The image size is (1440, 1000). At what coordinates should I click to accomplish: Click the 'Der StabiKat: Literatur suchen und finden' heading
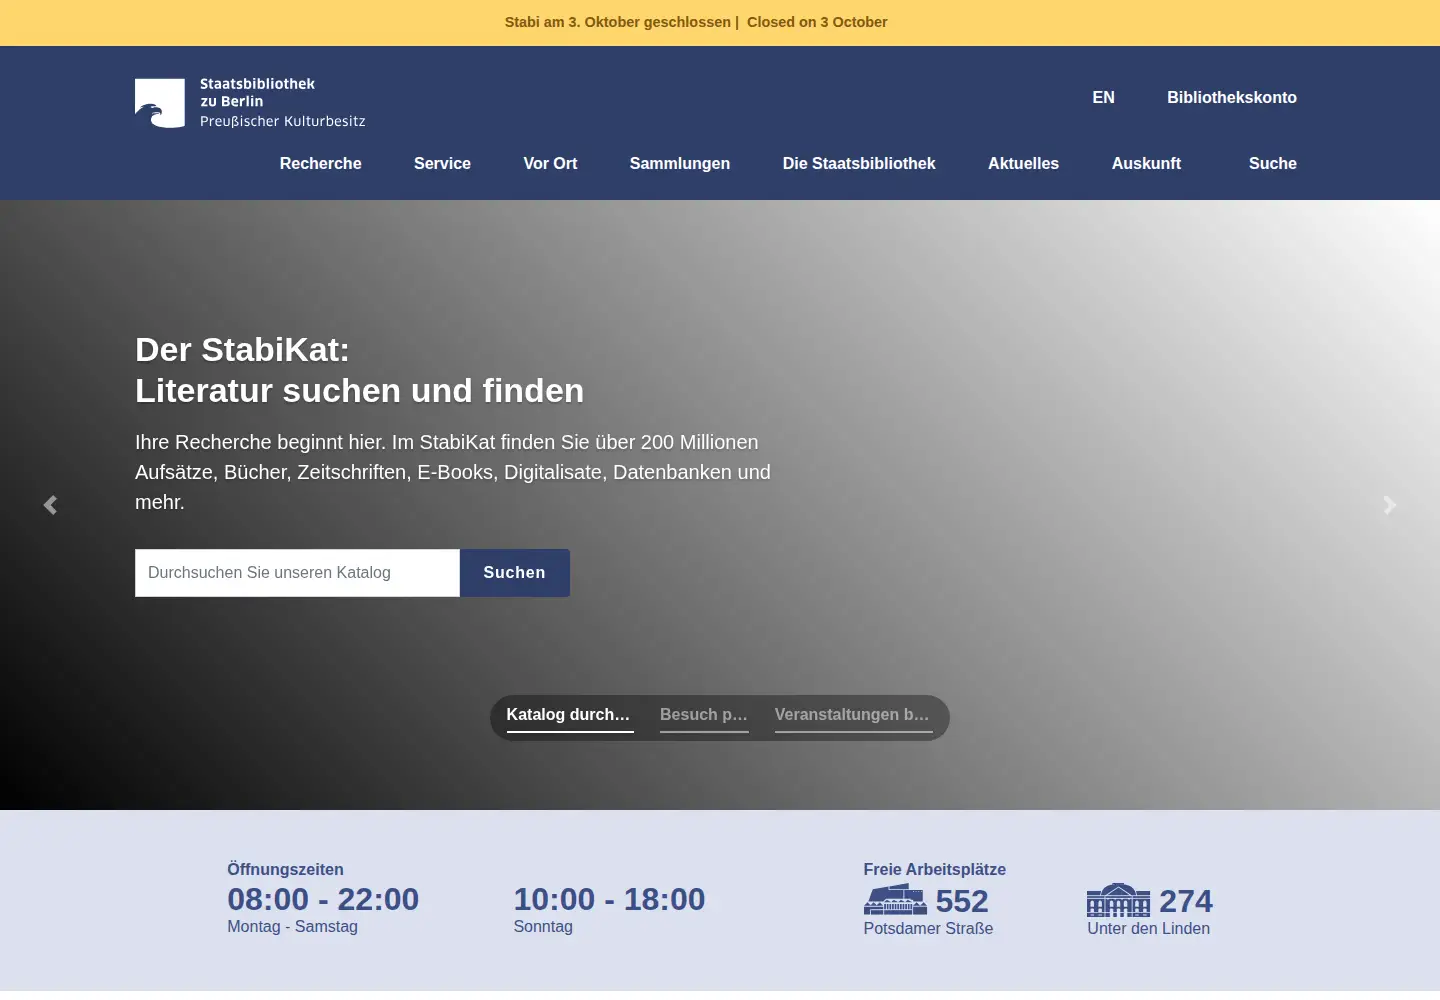(x=360, y=370)
